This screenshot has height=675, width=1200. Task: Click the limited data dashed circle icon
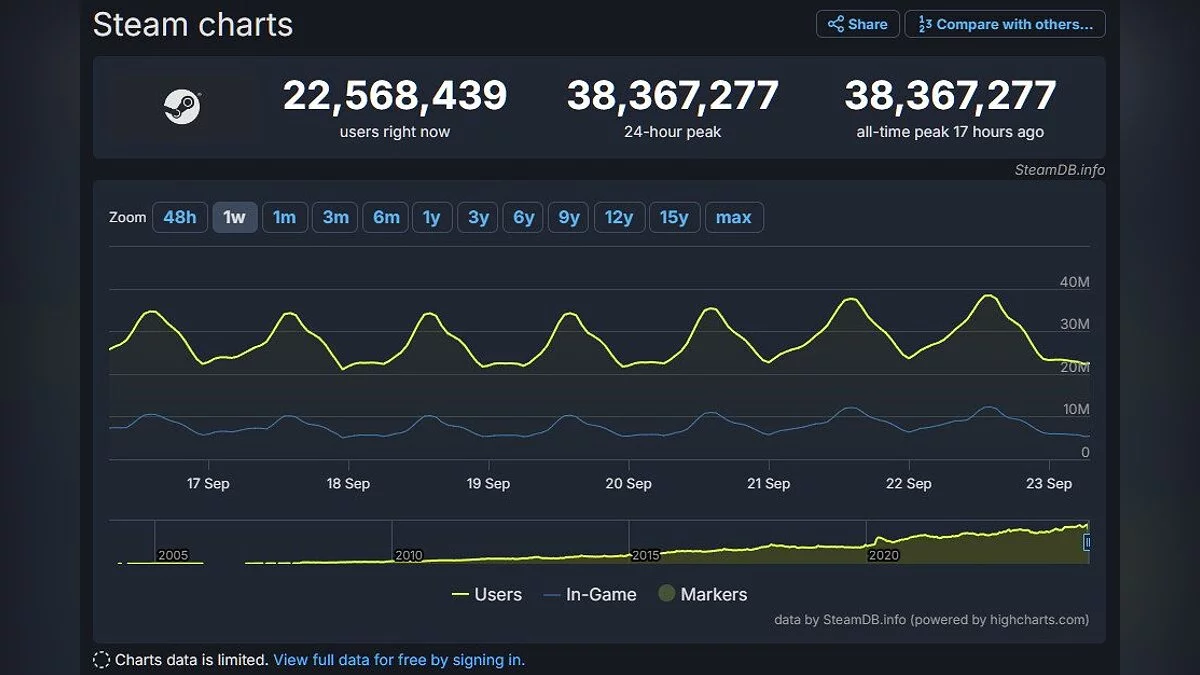coord(101,659)
